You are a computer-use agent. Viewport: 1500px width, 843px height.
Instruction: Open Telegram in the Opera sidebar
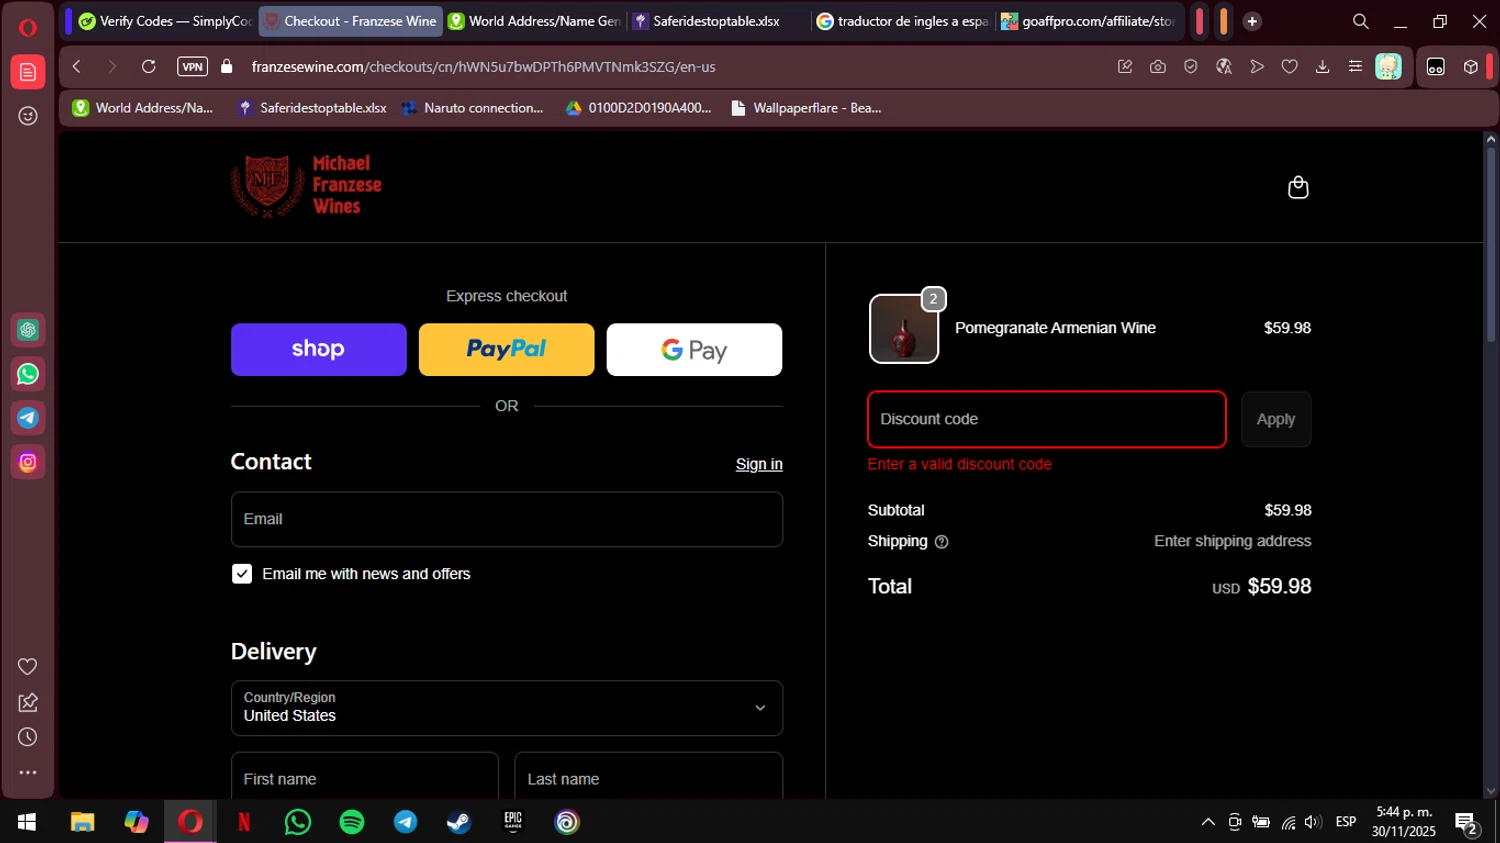(28, 418)
